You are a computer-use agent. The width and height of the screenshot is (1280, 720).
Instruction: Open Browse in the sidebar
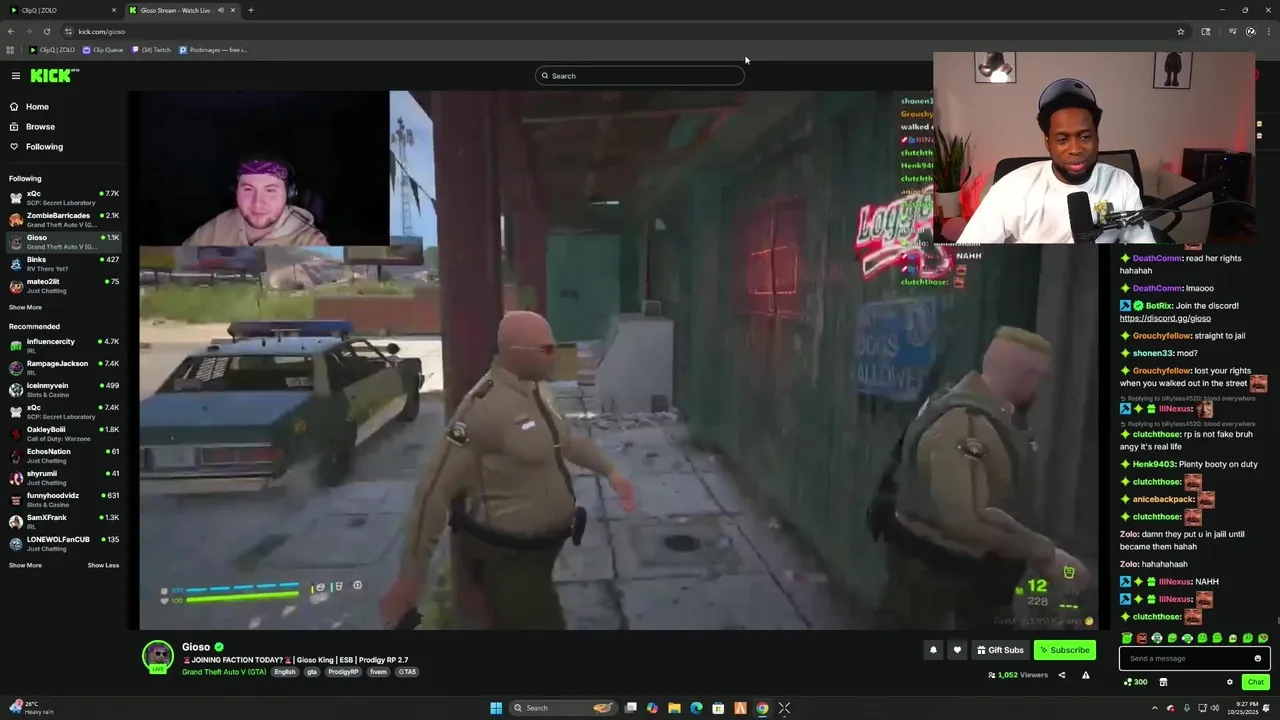pos(40,127)
